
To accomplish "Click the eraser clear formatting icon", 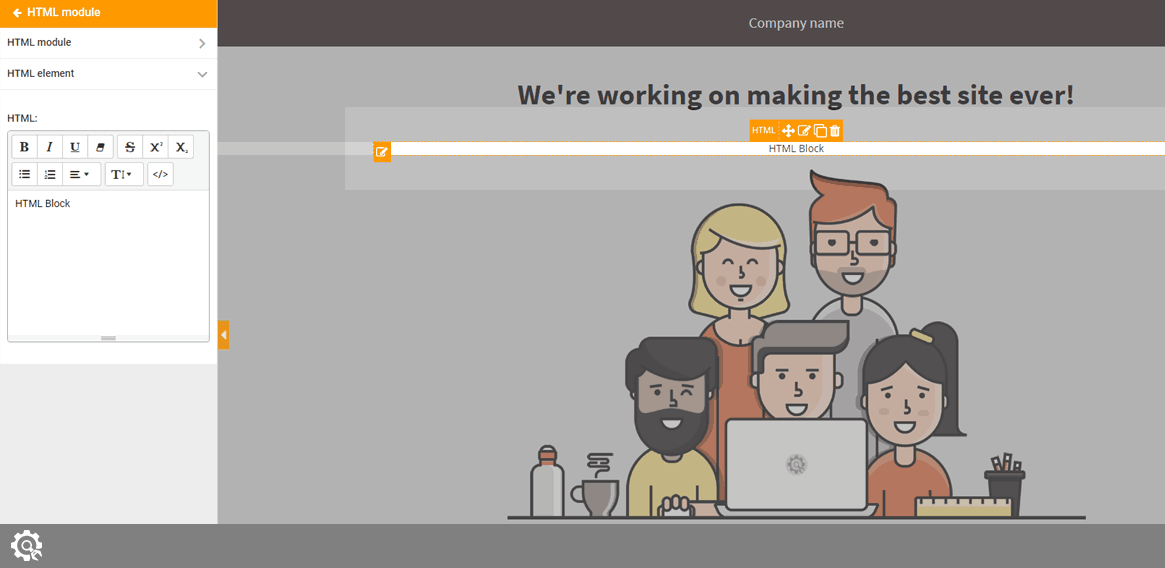I will tap(100, 147).
